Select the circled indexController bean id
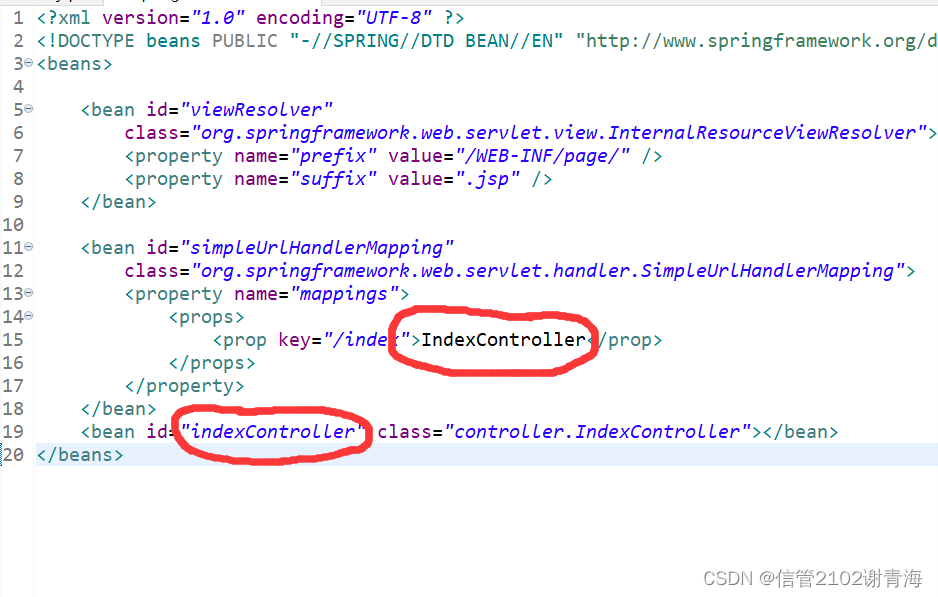938x597 pixels. [x=270, y=431]
